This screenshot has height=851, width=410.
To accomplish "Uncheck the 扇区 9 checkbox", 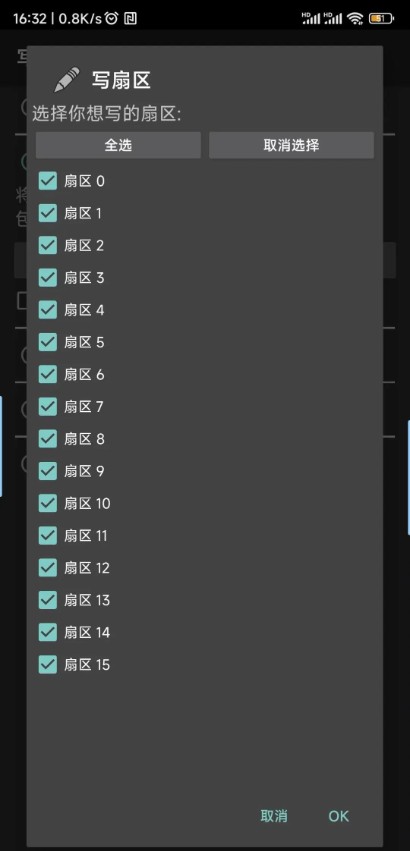I will coord(48,471).
